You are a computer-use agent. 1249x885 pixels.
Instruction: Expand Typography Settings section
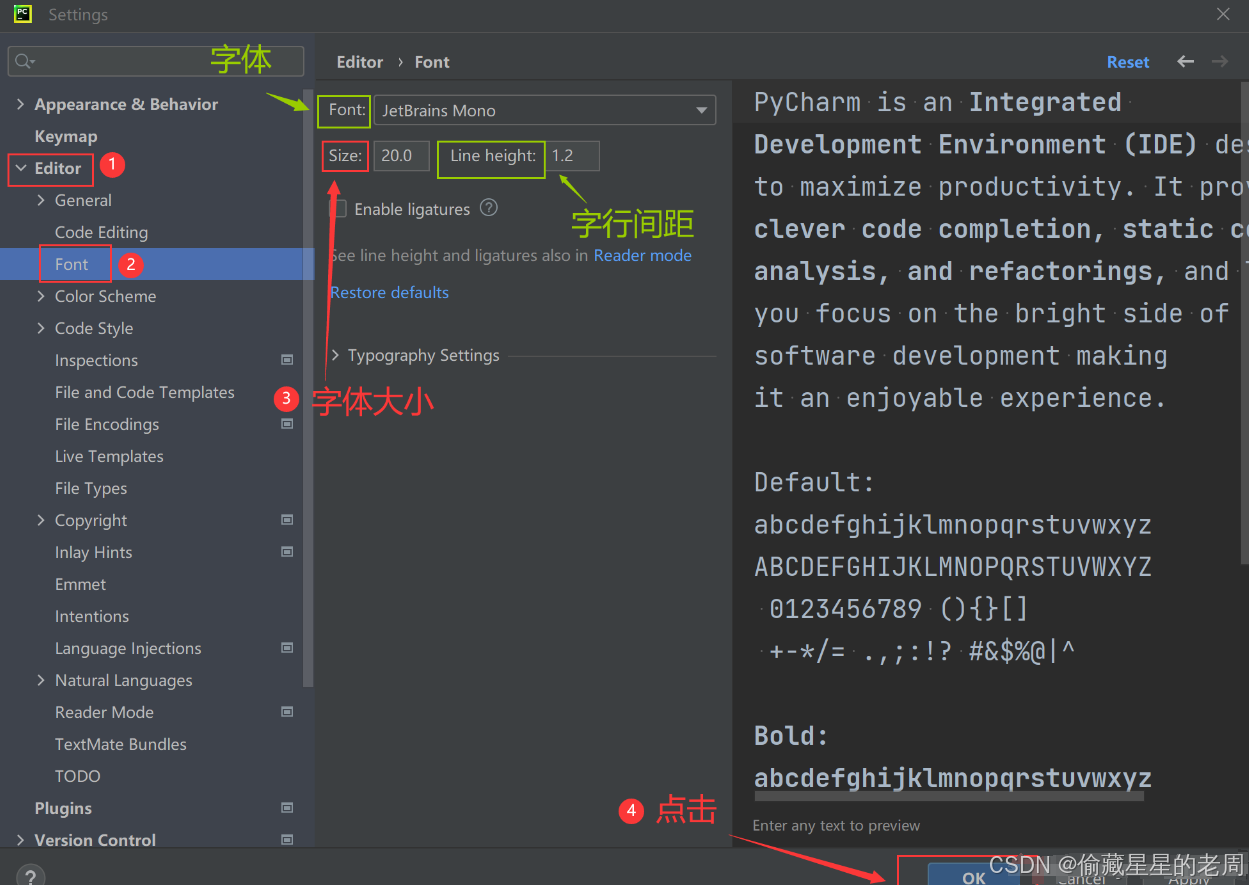click(x=336, y=355)
